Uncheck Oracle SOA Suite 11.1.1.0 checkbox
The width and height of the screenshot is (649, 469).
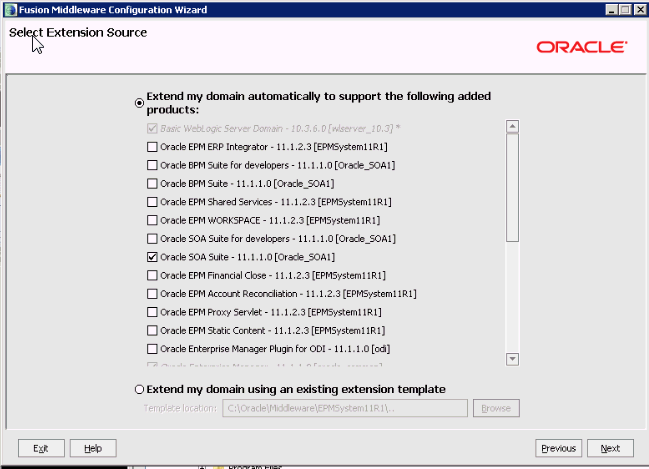coord(152,257)
